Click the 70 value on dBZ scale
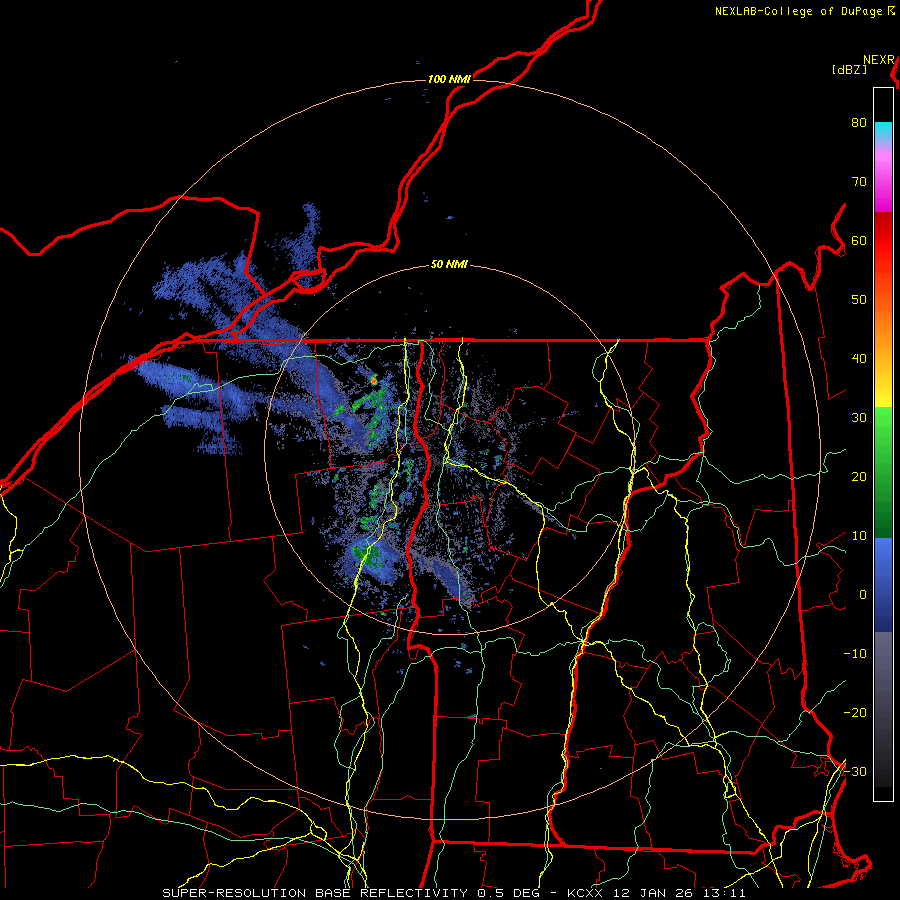 pyautogui.click(x=859, y=181)
